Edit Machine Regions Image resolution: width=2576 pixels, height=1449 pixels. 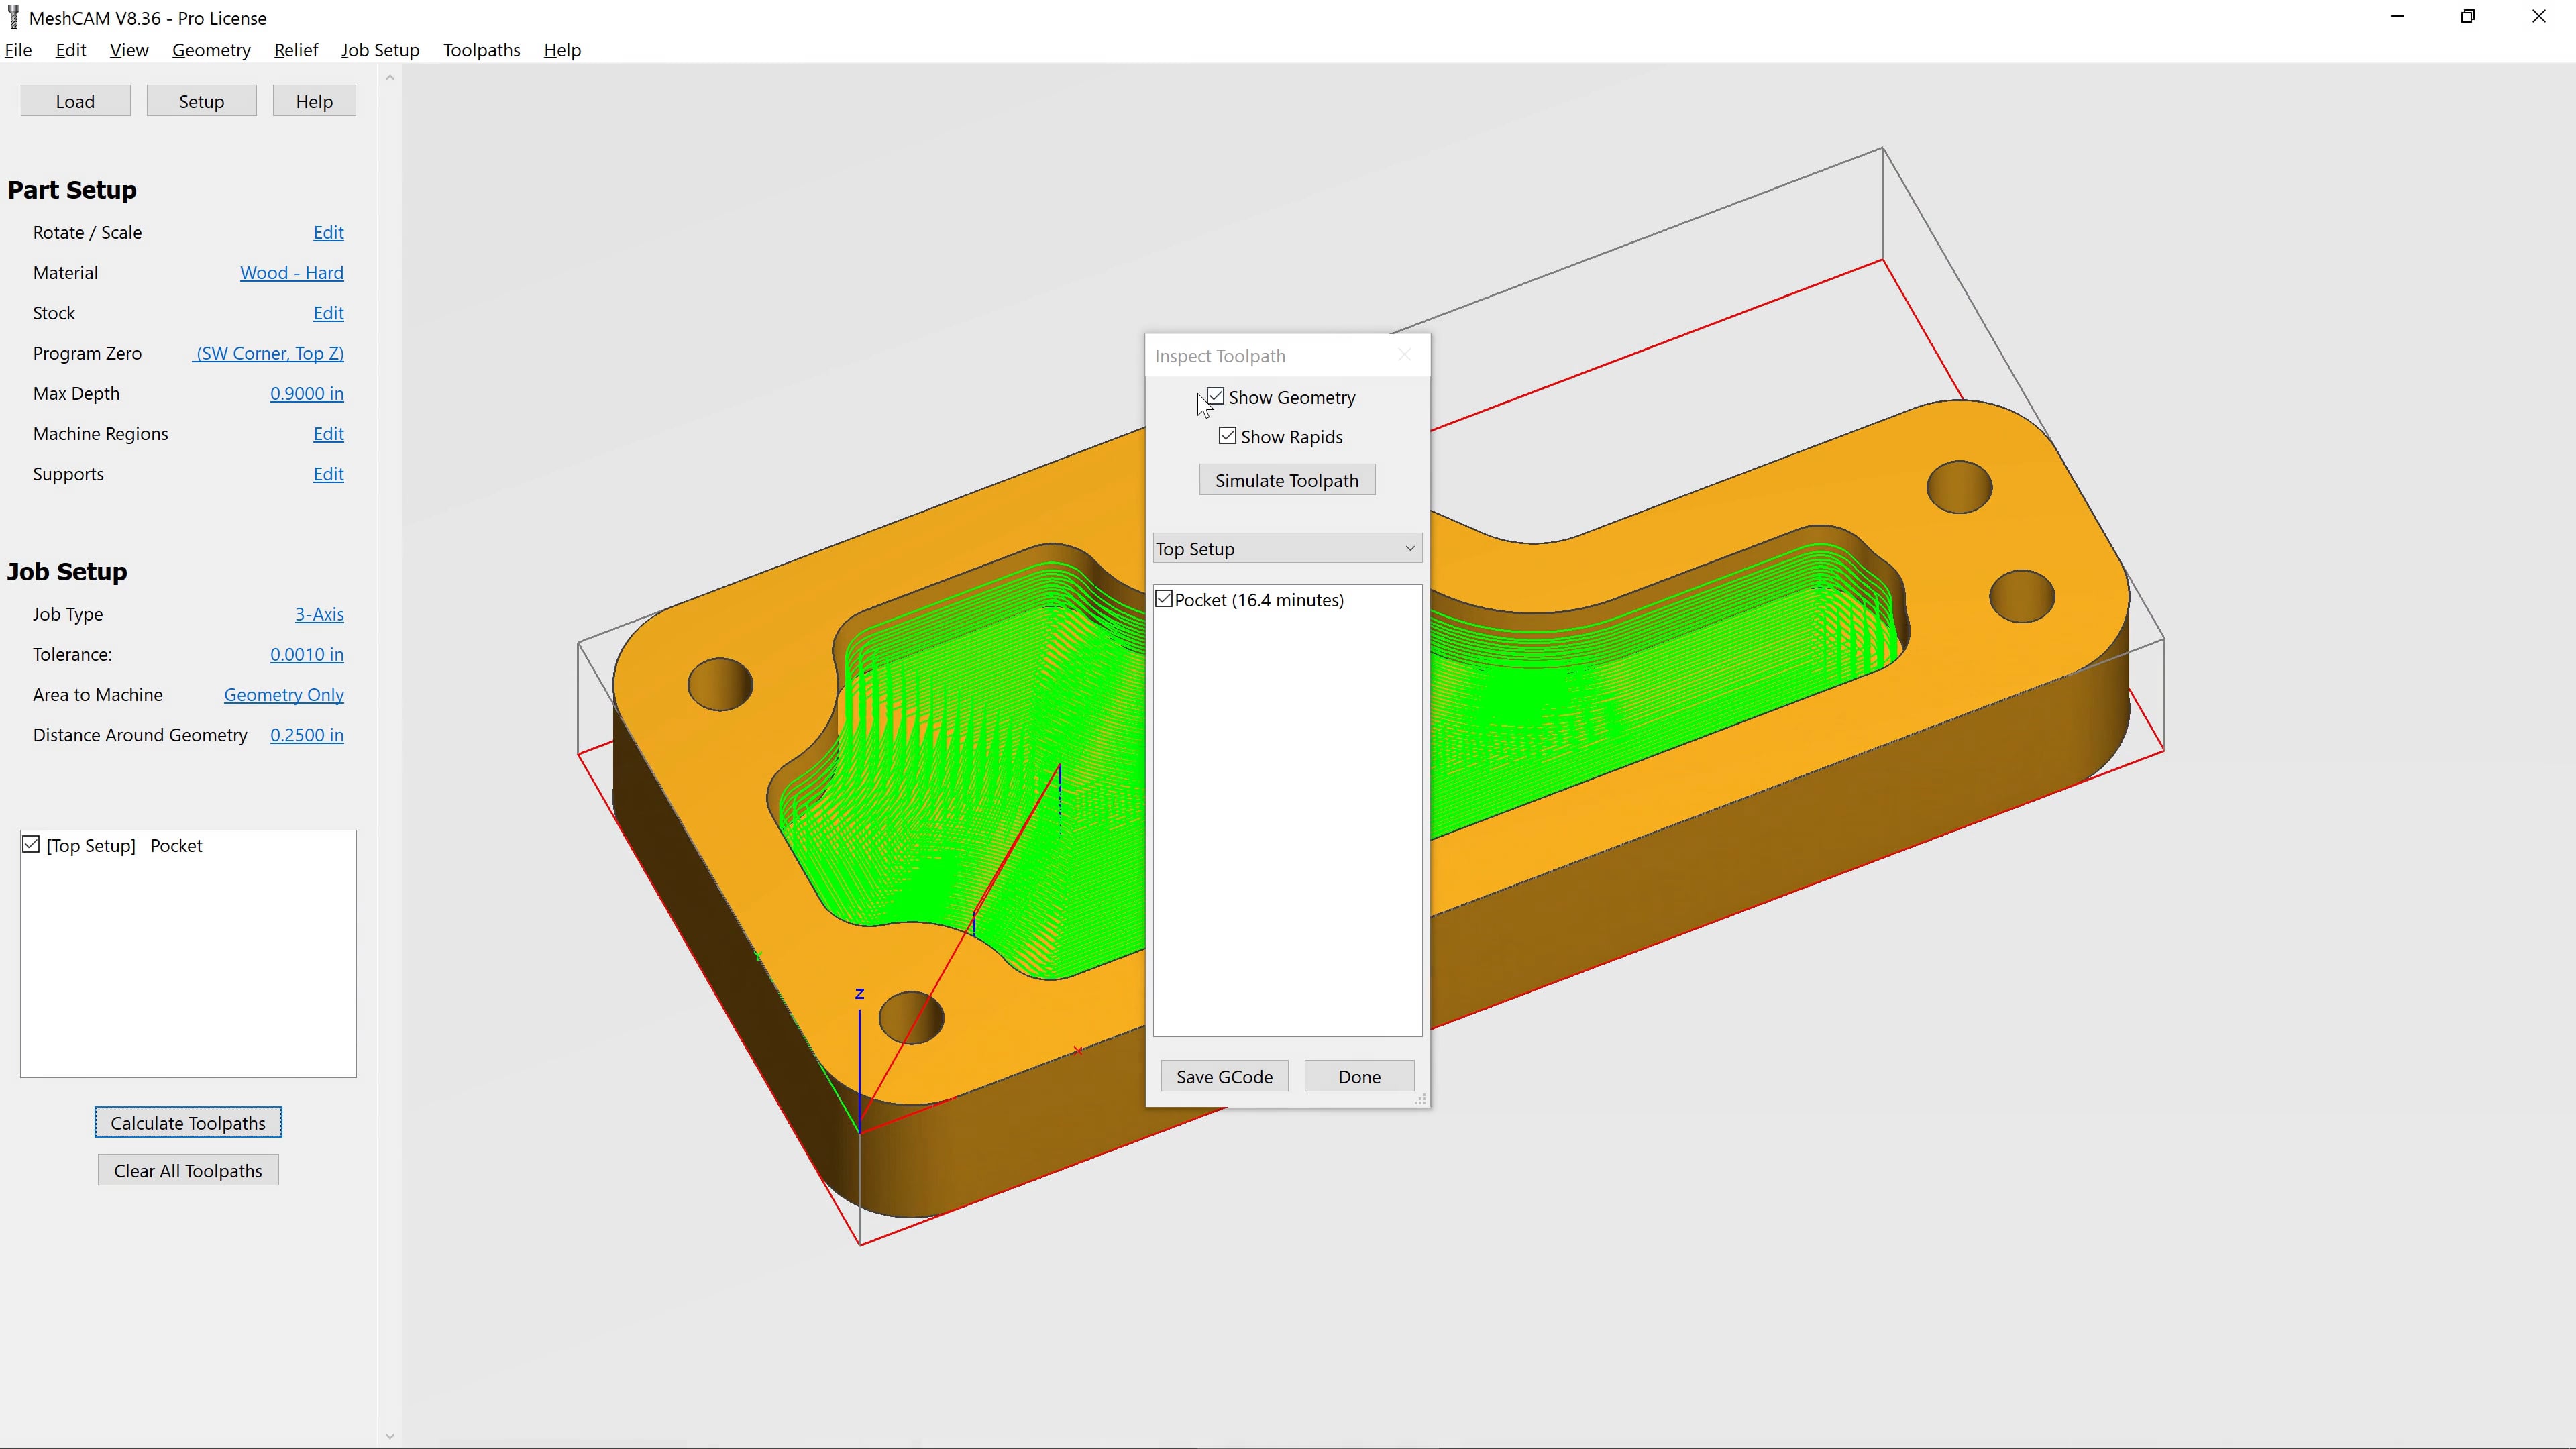point(328,434)
